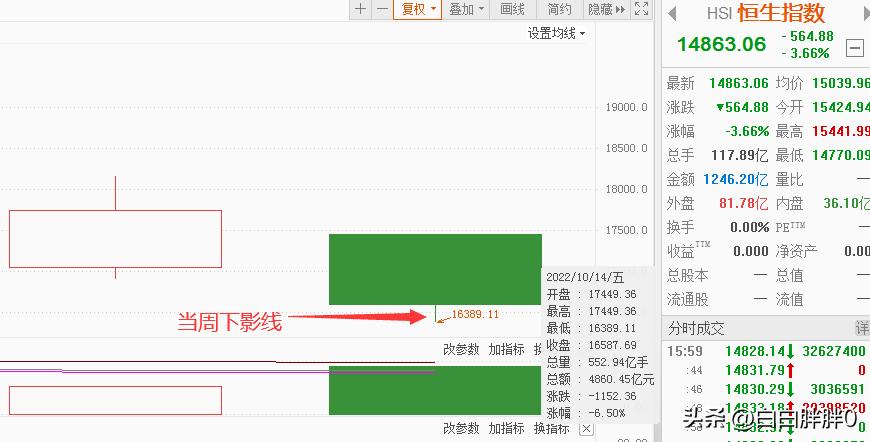Click 加指标 in the bottom indicator panel
The height and width of the screenshot is (442, 870).
pos(506,429)
